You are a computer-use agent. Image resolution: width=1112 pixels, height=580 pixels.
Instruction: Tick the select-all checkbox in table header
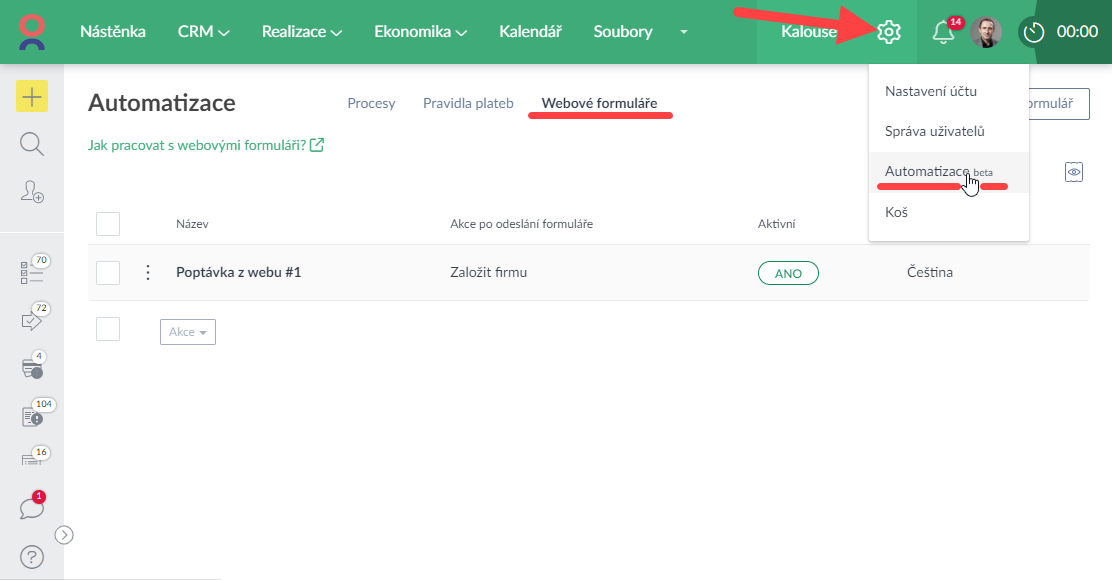tap(108, 224)
